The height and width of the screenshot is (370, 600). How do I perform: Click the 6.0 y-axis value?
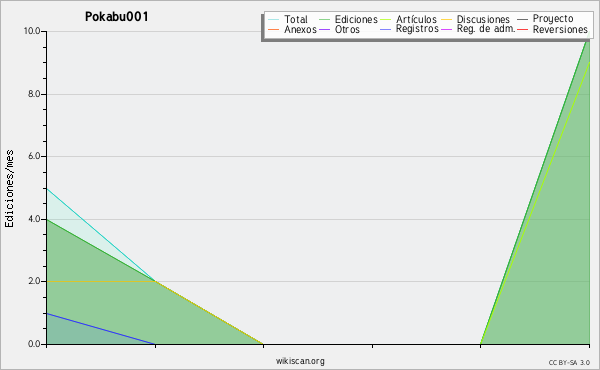tap(34, 156)
